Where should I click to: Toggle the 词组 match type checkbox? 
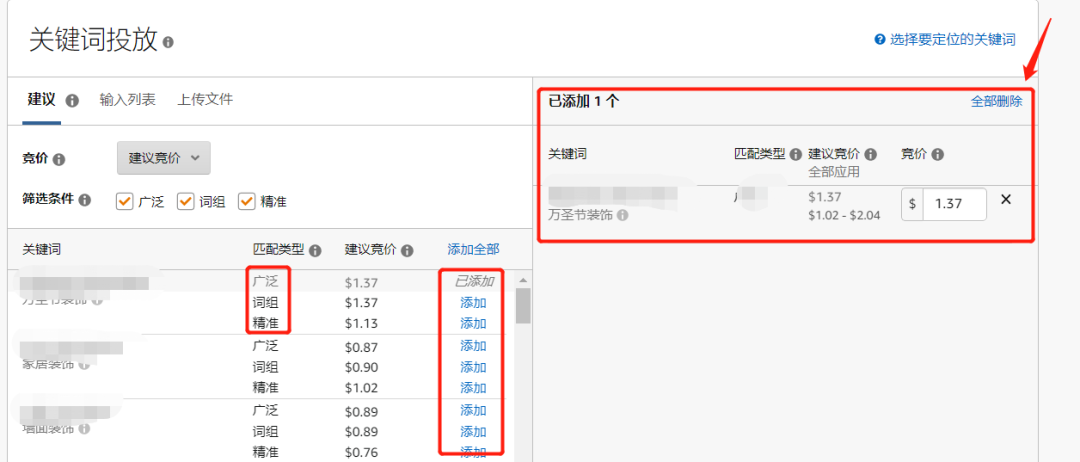pos(185,201)
